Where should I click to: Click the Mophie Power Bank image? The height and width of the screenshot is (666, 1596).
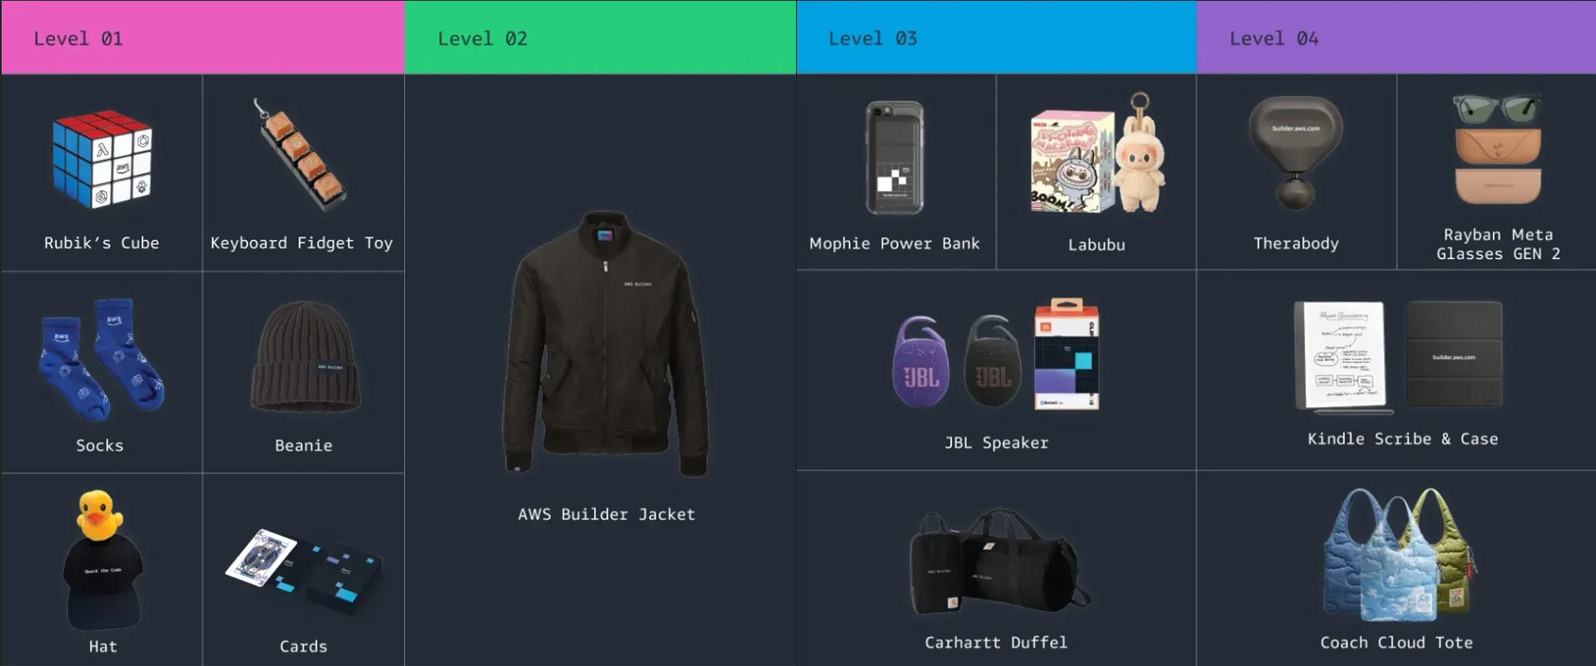pyautogui.click(x=895, y=158)
